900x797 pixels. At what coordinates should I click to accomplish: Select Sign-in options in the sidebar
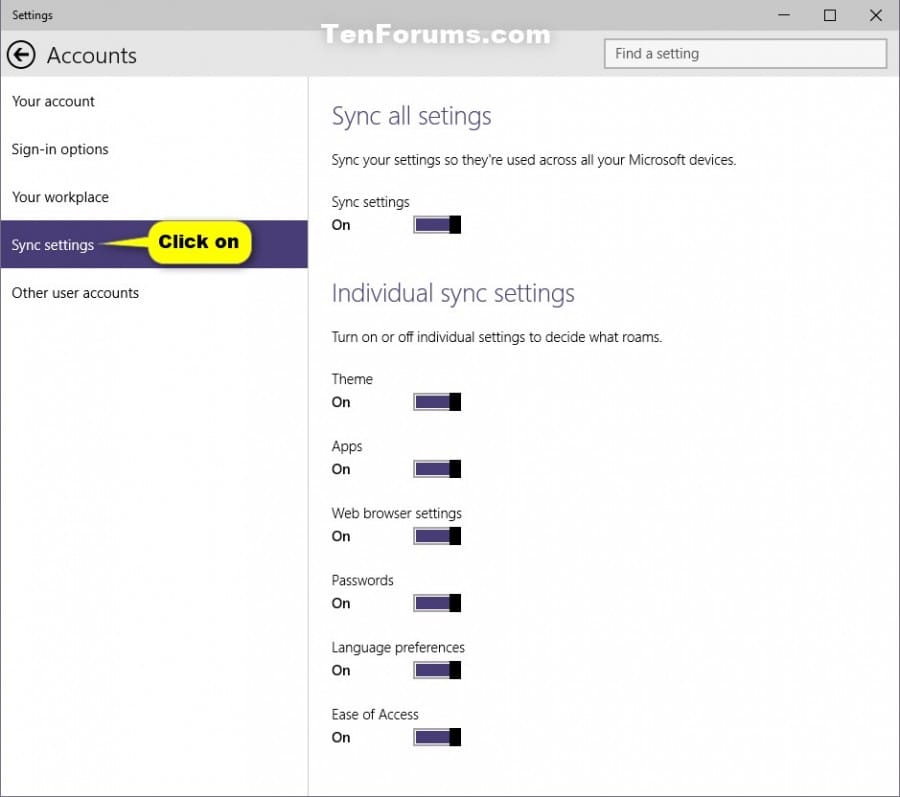click(60, 149)
